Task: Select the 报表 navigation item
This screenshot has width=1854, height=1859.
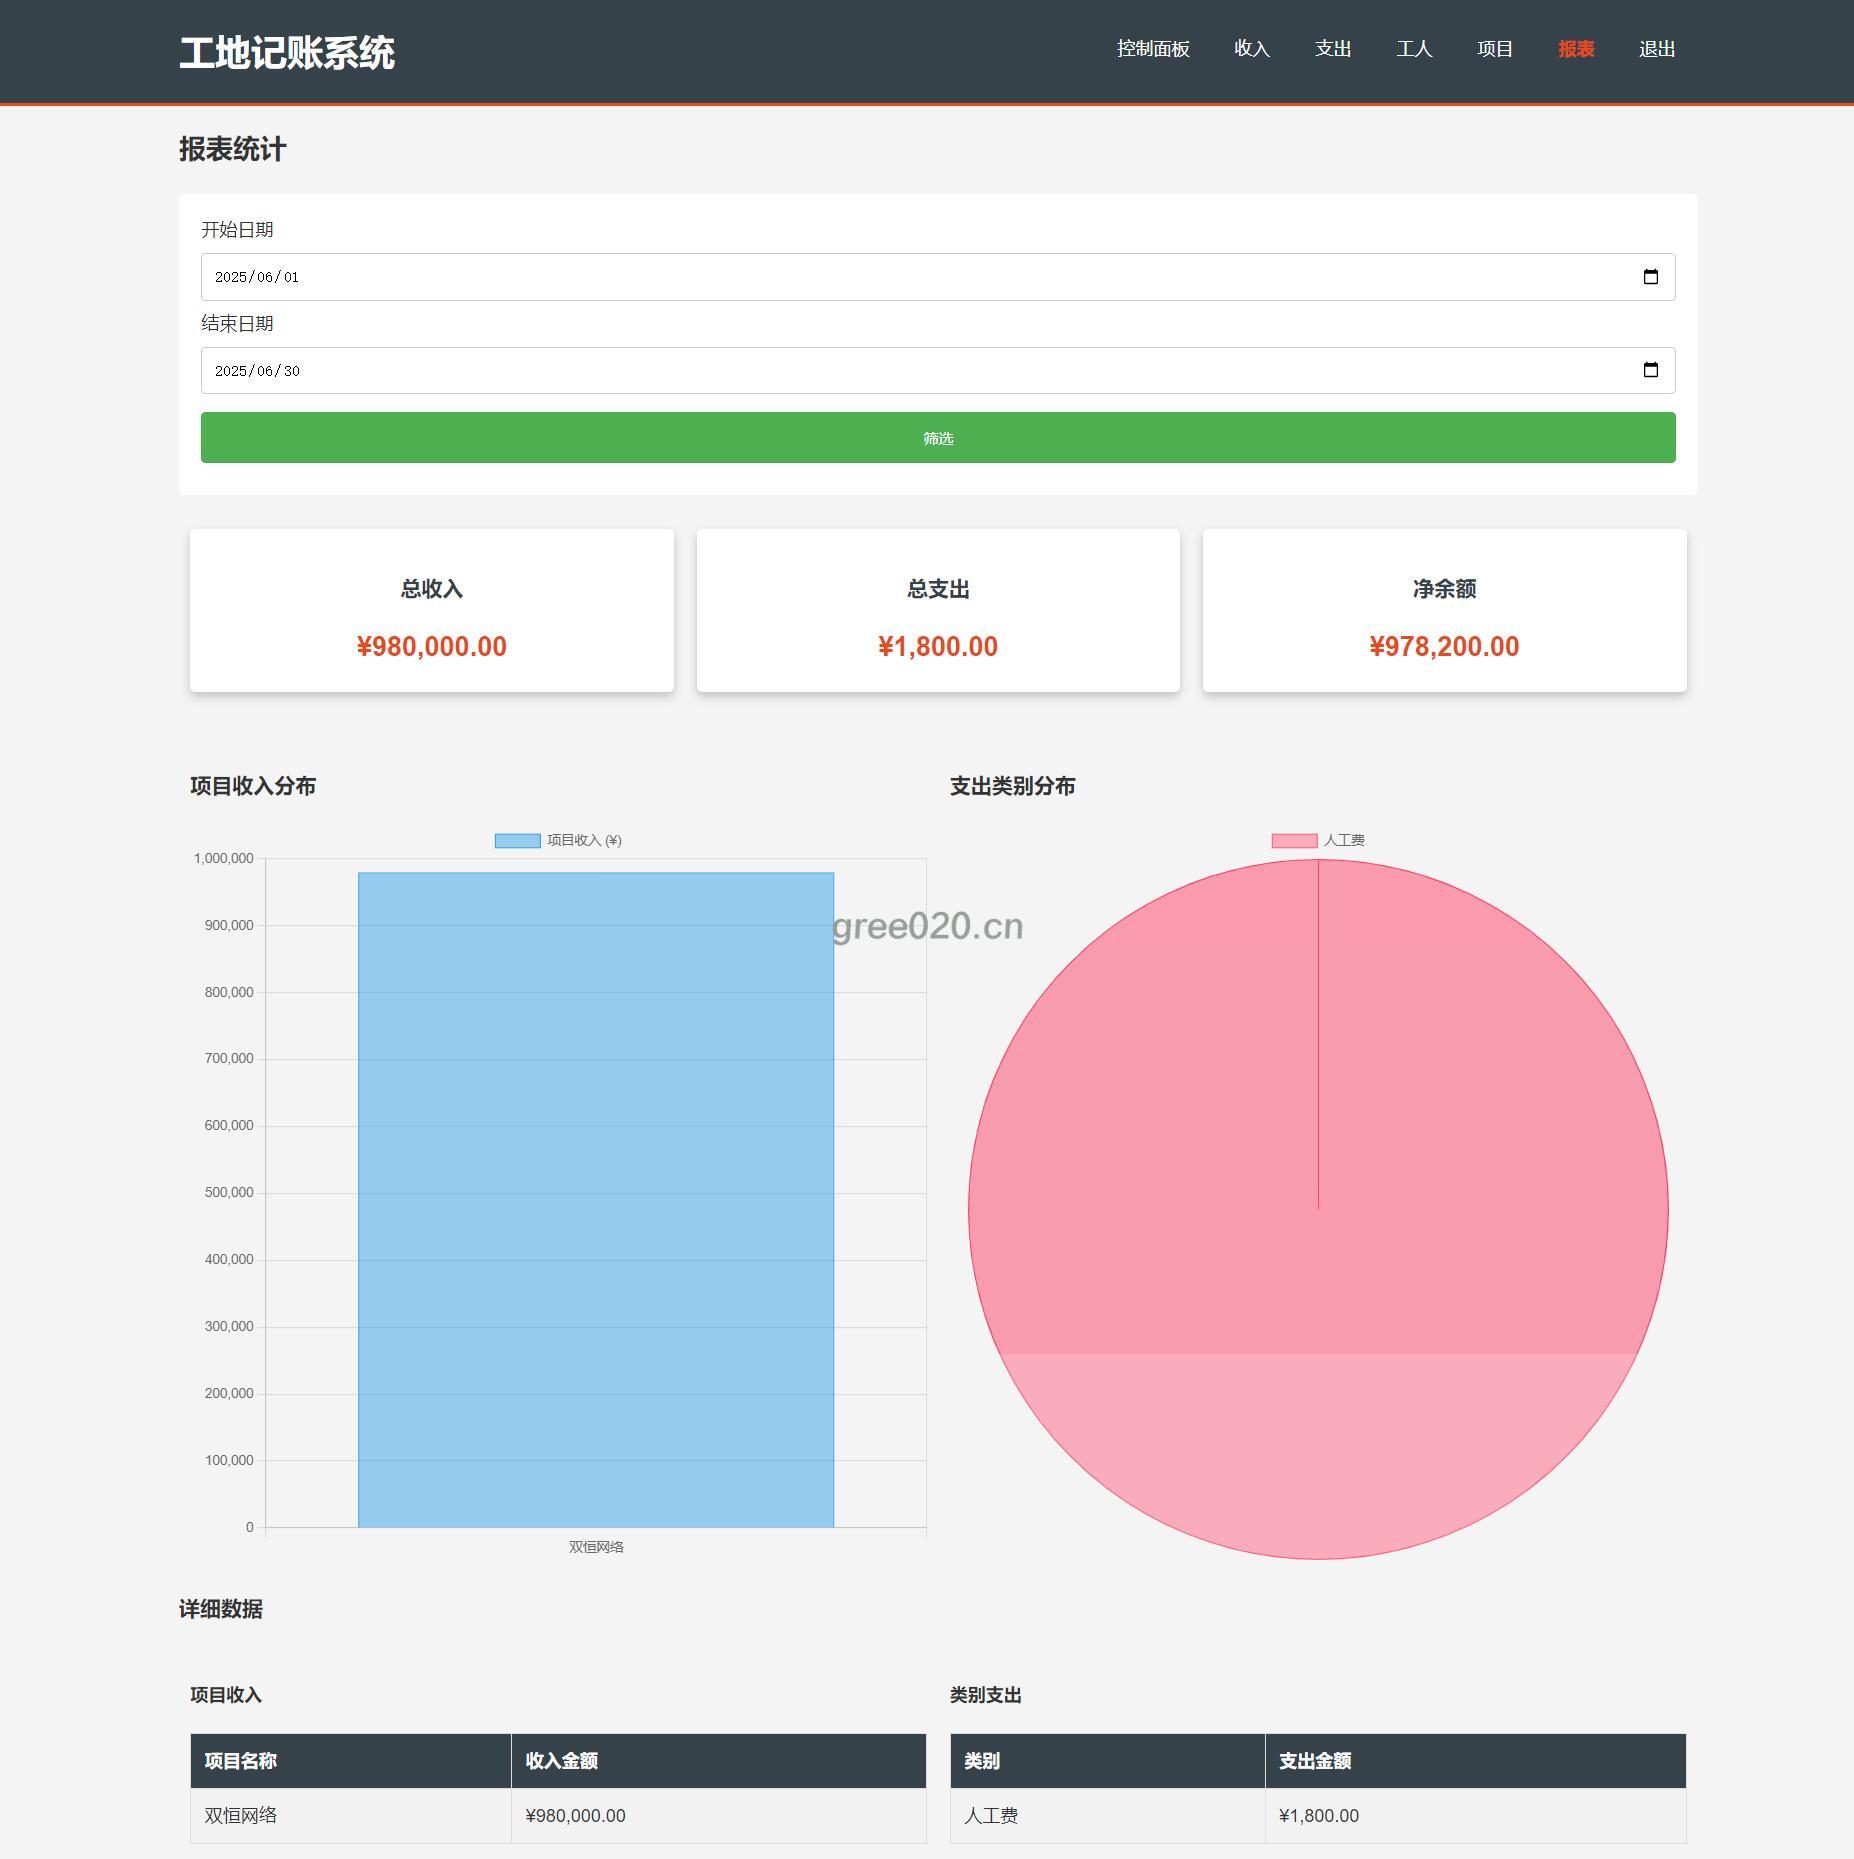Action: pos(1575,49)
